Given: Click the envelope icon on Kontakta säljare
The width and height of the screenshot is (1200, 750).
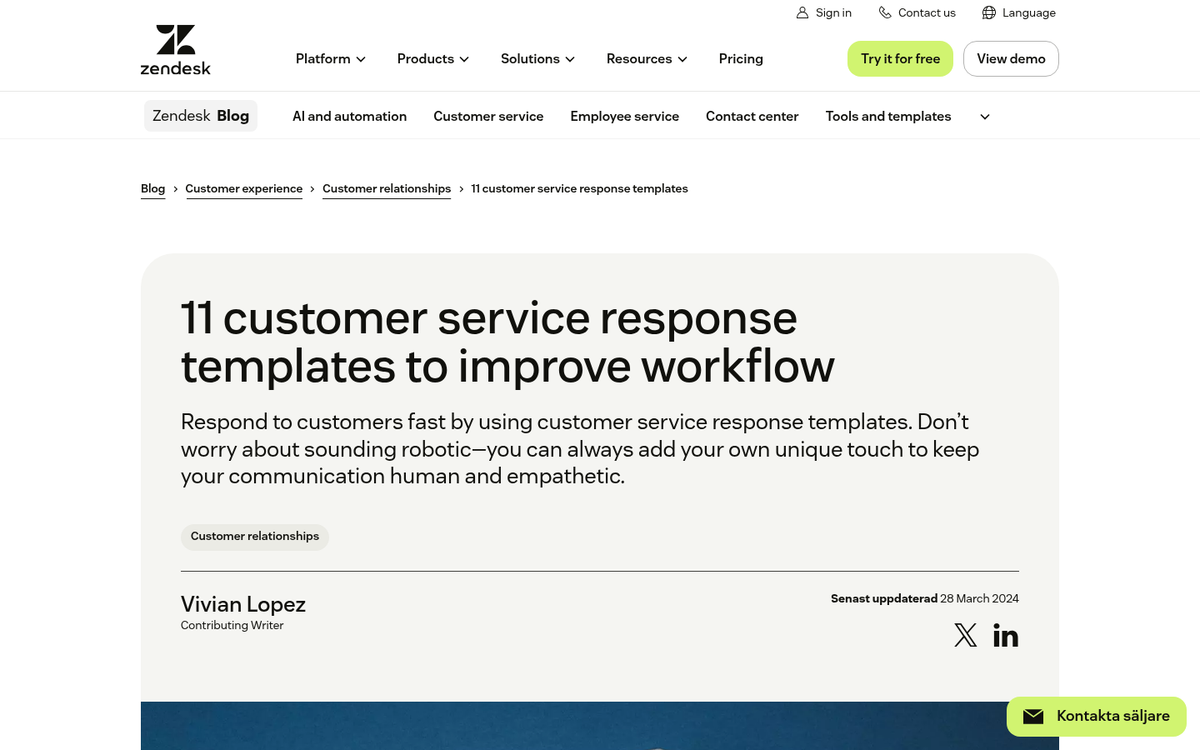Looking at the screenshot, I should 1033,716.
